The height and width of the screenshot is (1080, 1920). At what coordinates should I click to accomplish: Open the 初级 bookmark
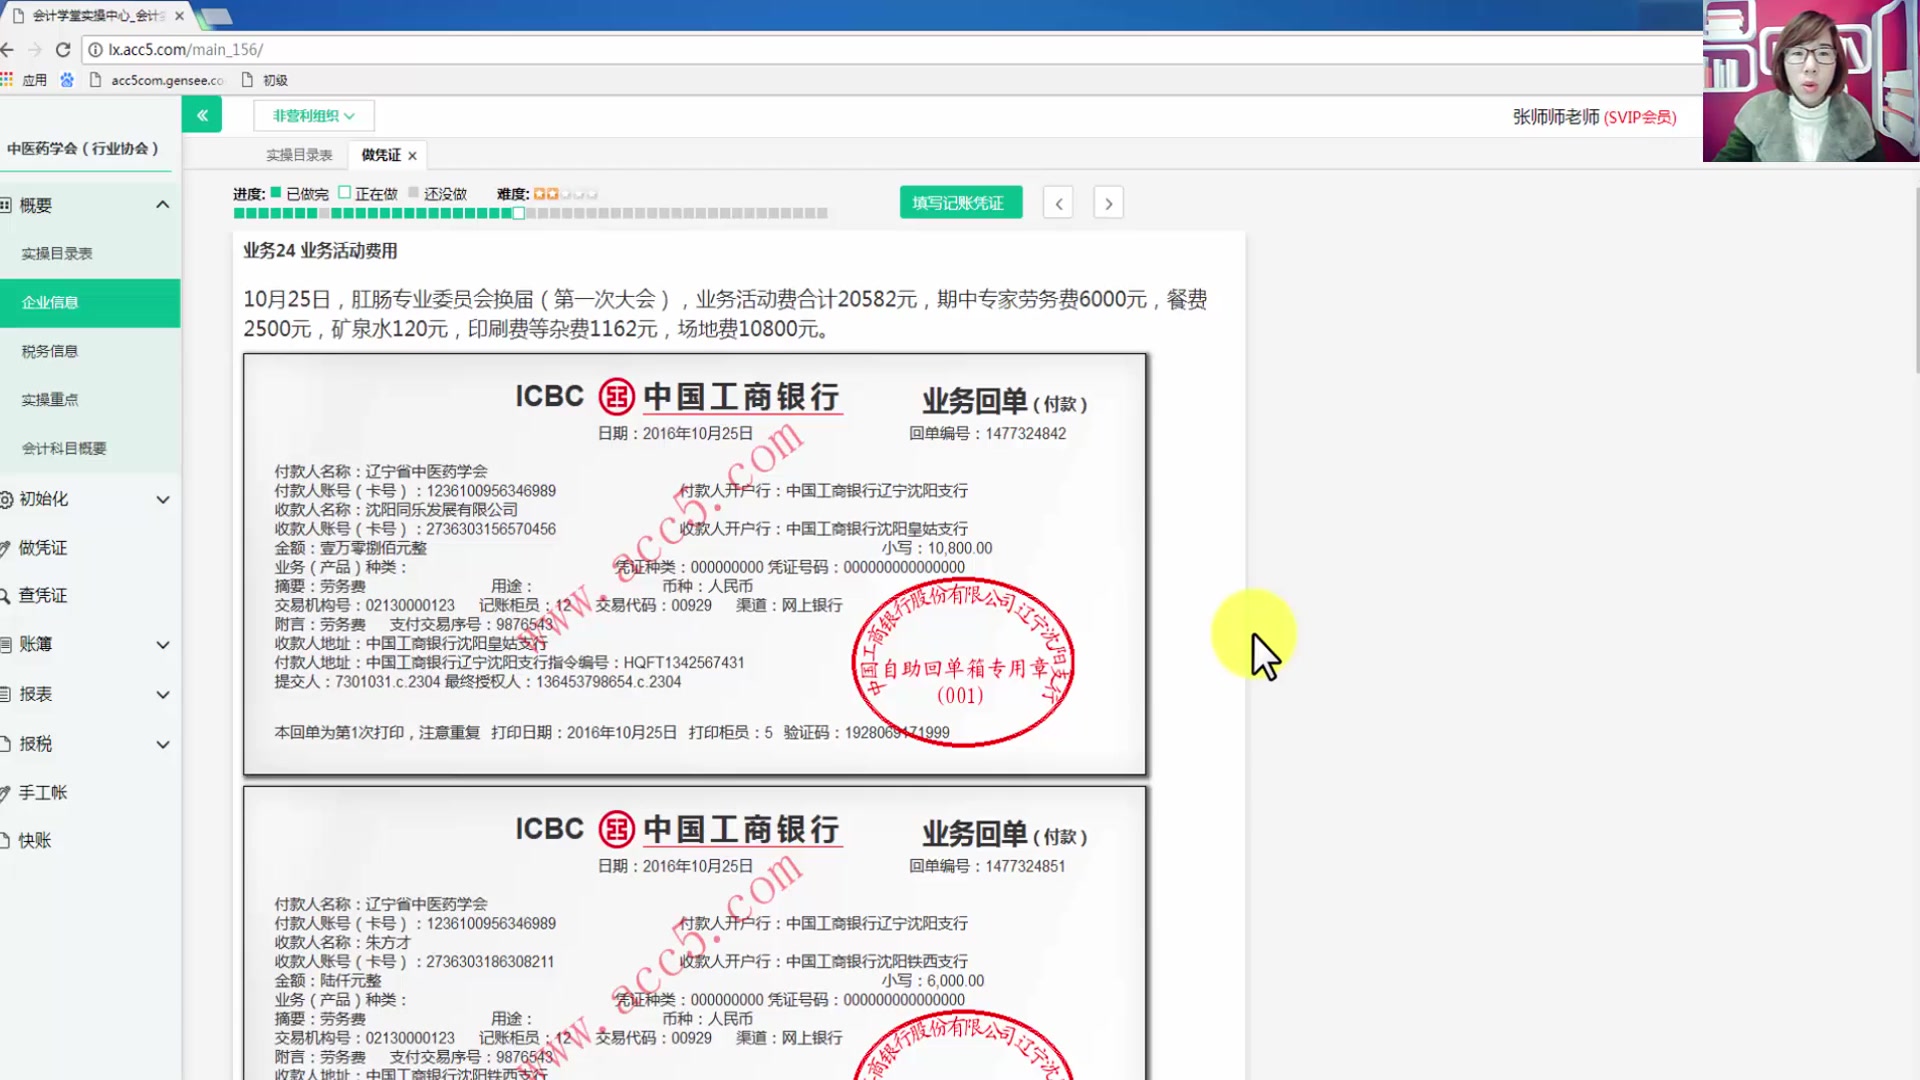(265, 80)
